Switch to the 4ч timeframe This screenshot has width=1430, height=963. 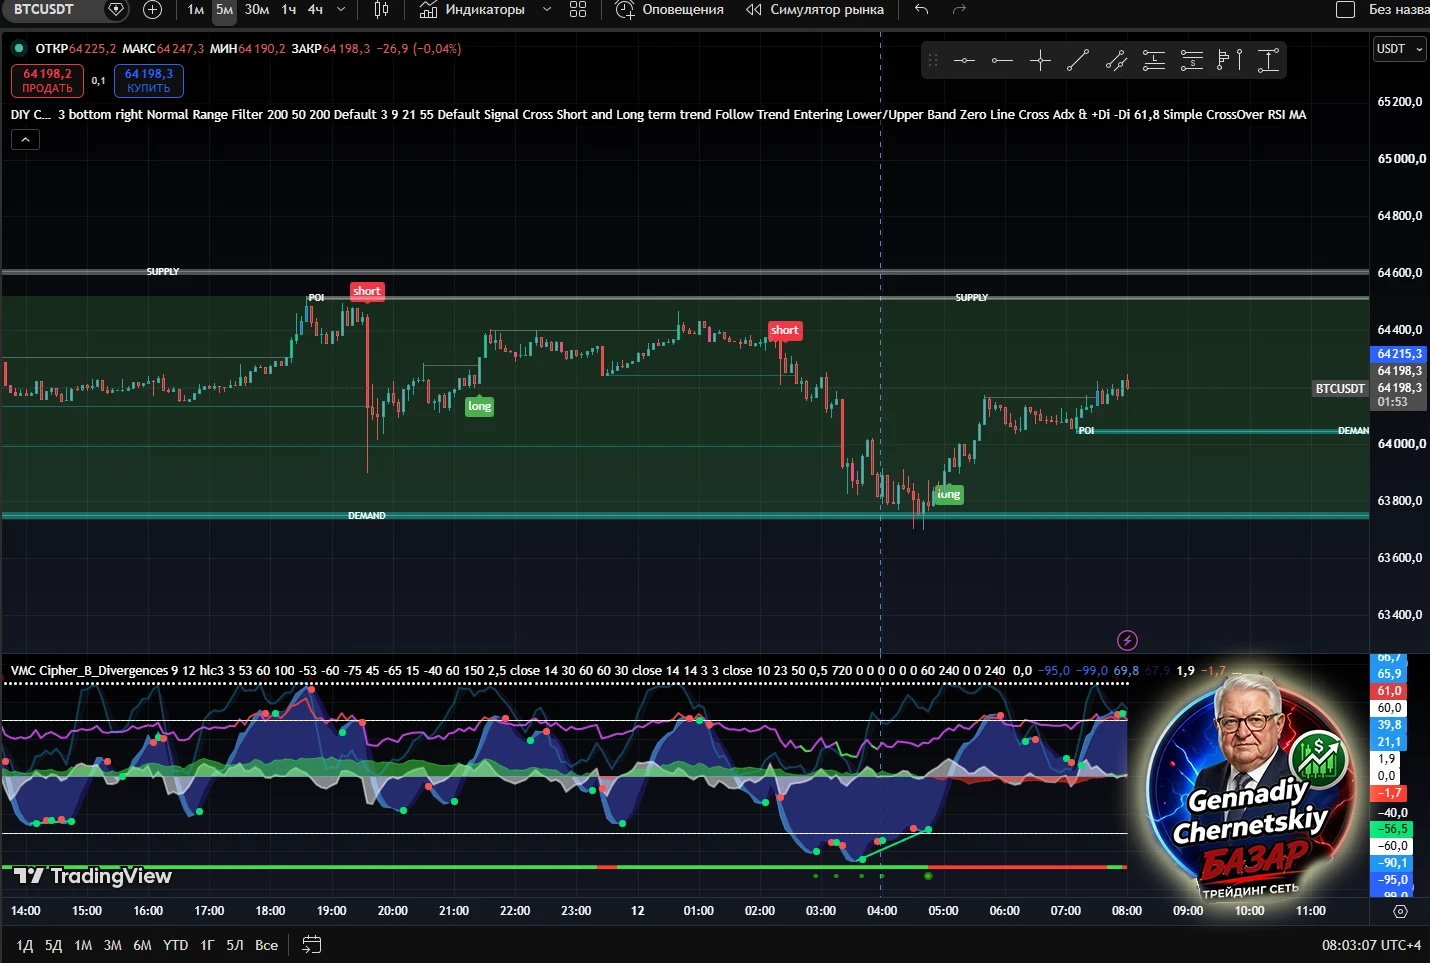tap(315, 10)
